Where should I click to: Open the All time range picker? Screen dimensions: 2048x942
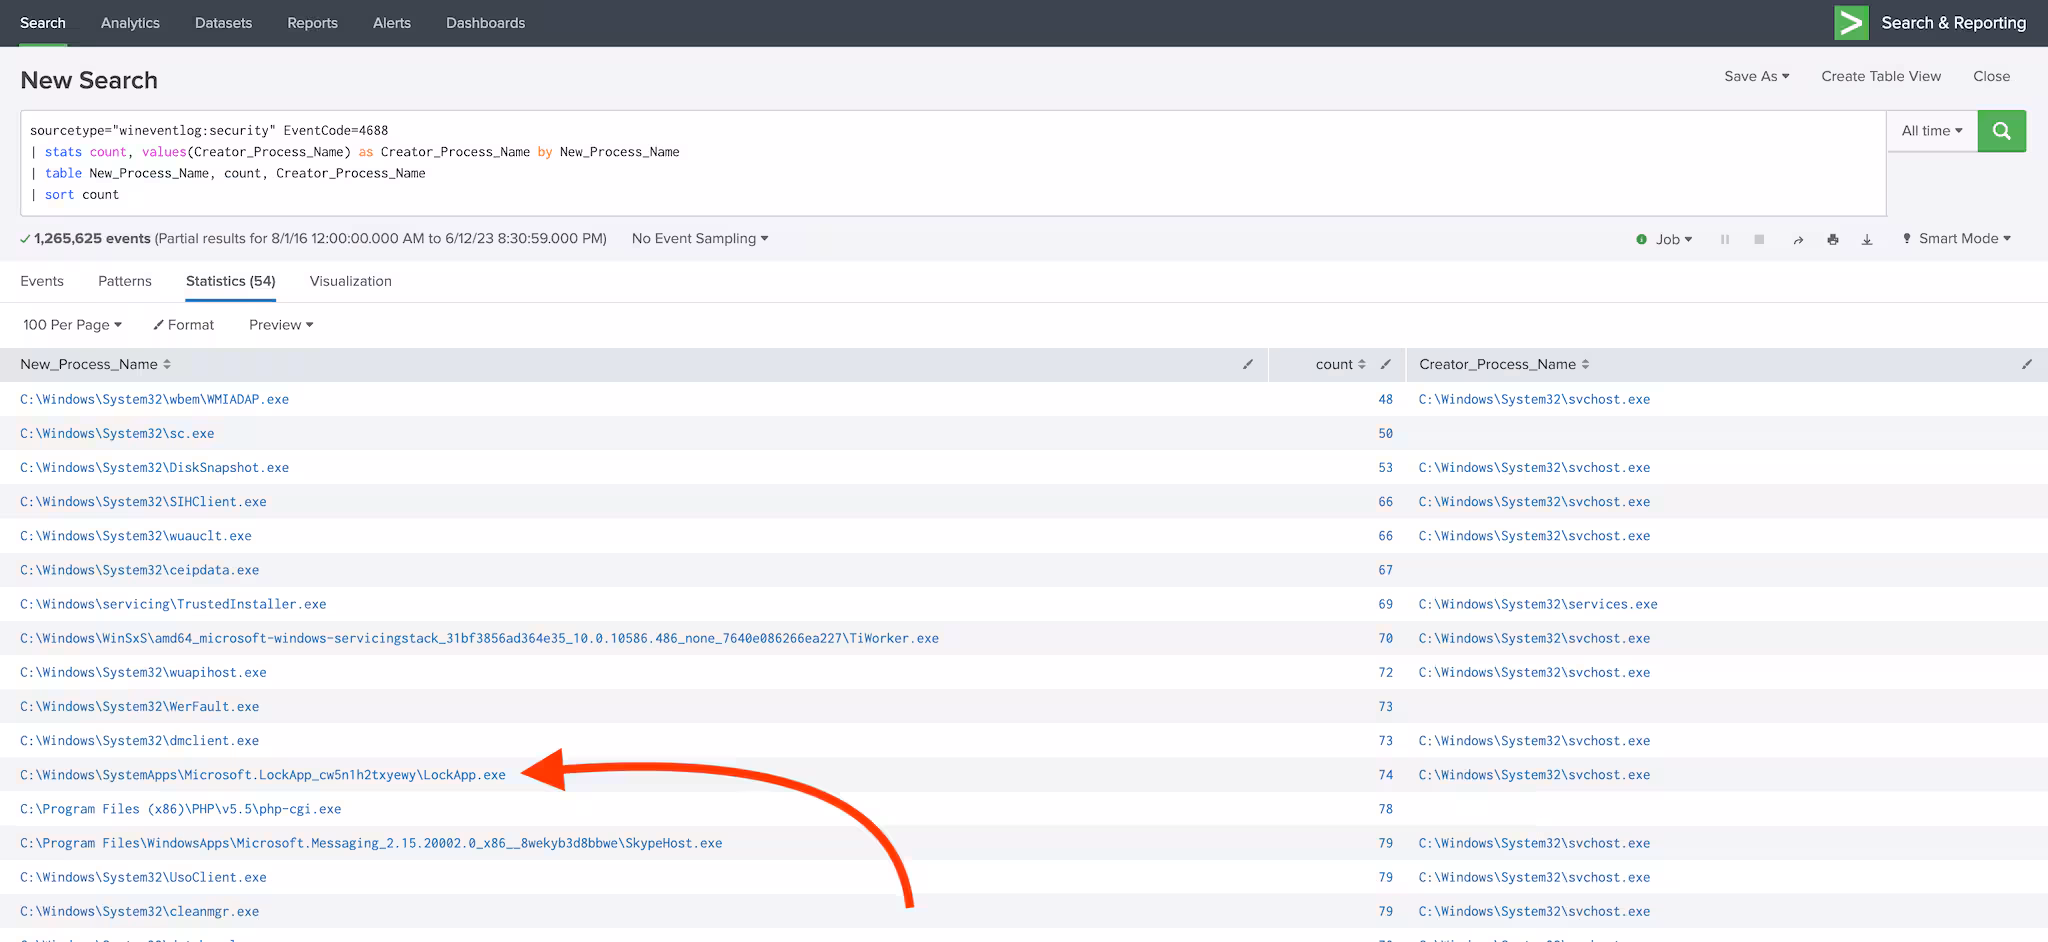[1931, 131]
